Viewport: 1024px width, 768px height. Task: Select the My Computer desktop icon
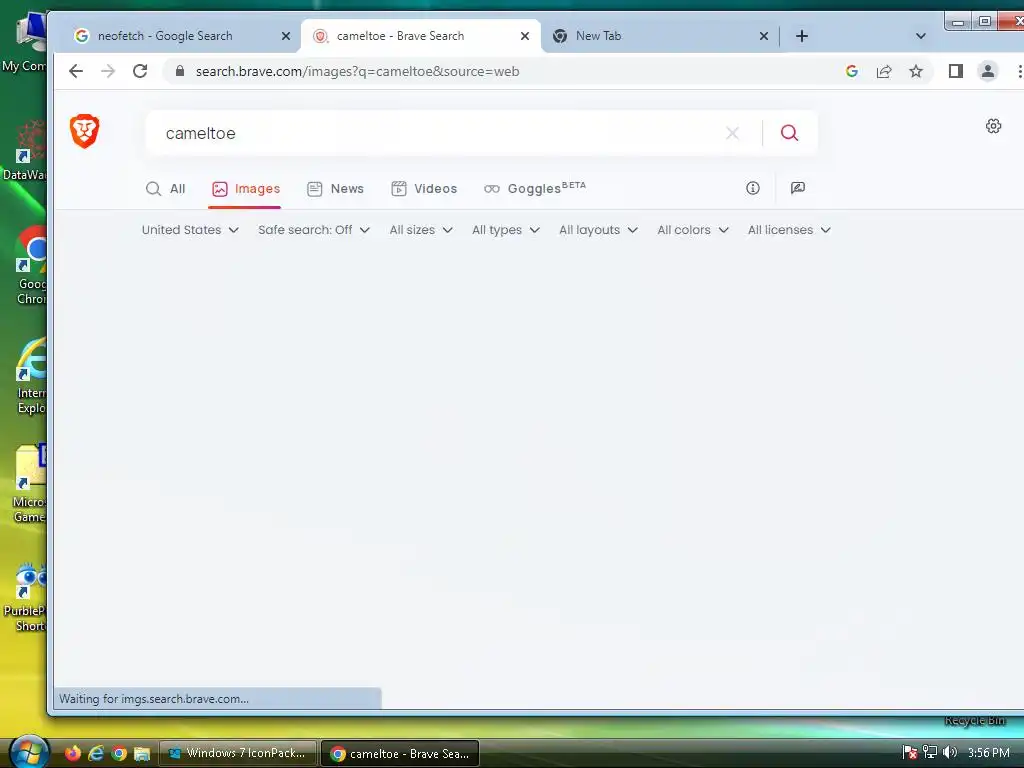25,40
